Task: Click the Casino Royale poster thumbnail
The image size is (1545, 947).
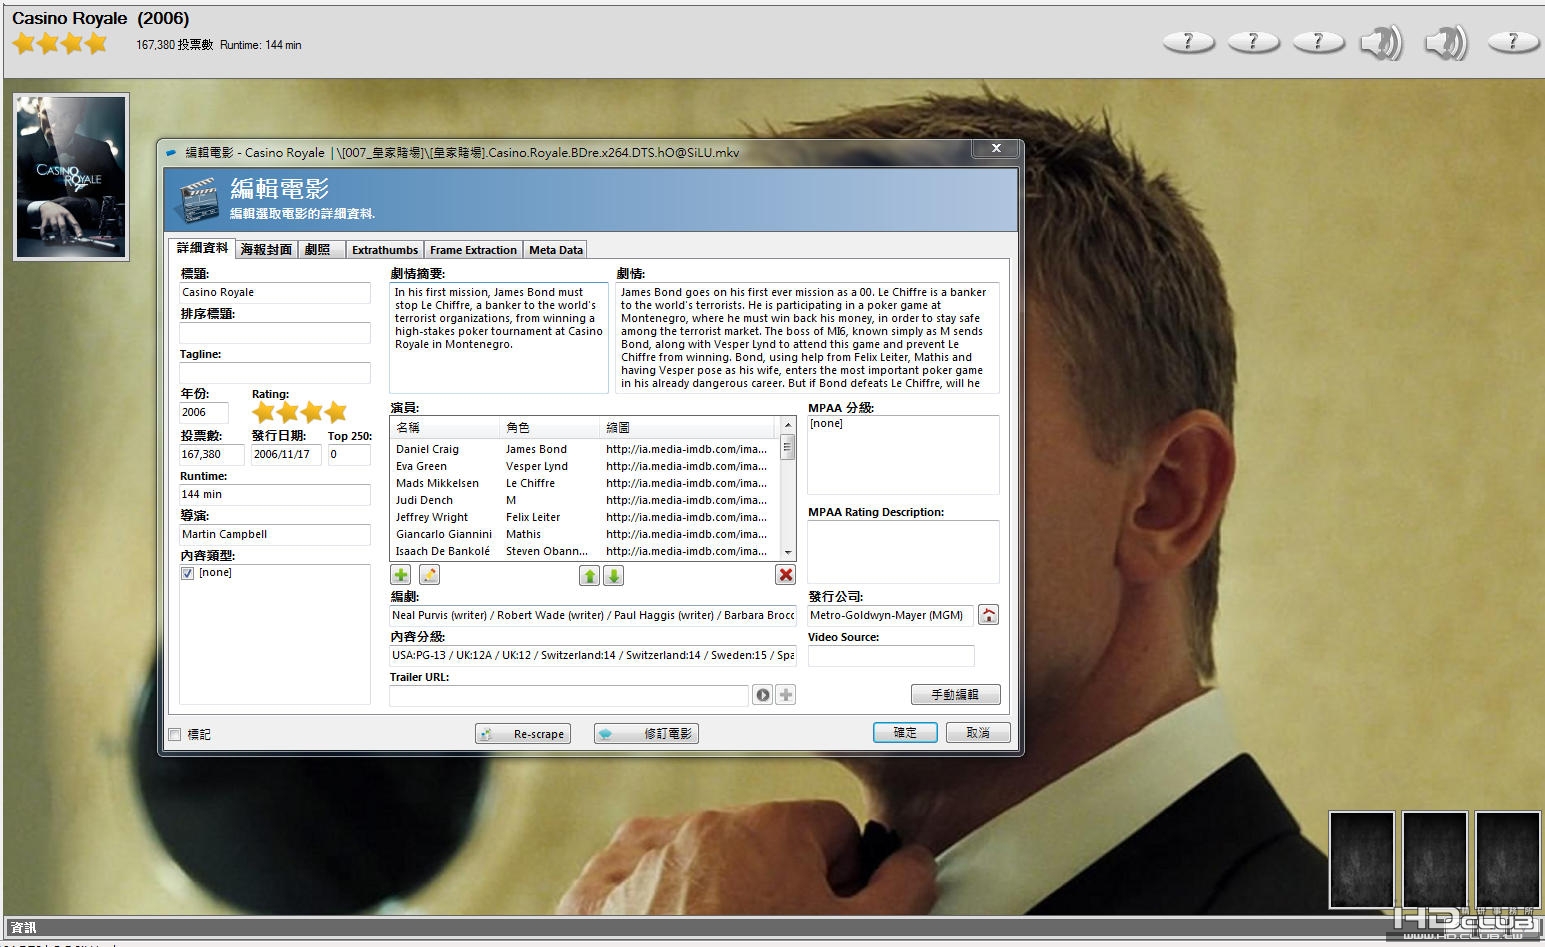Action: tap(71, 177)
